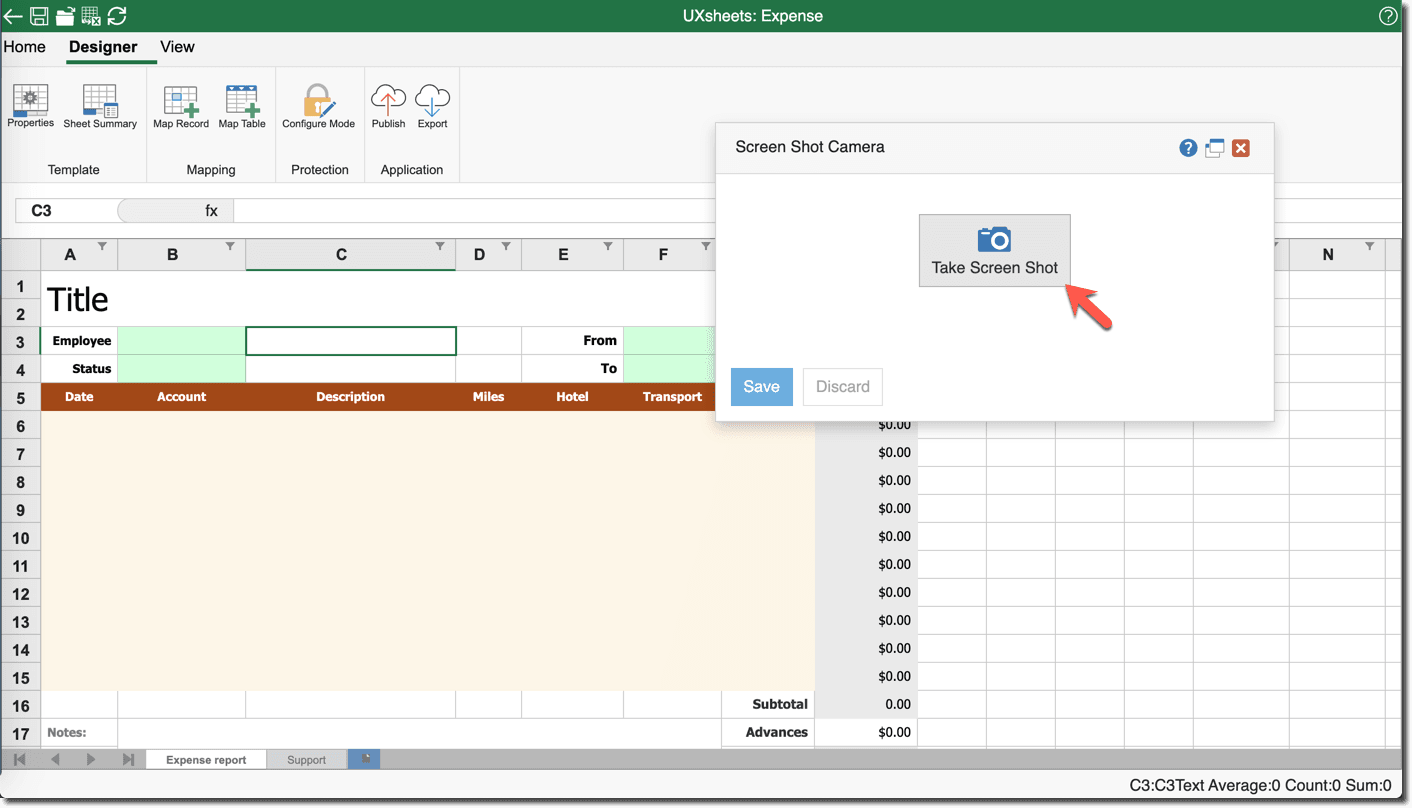Go to next sheet tab

pyautogui.click(x=91, y=759)
